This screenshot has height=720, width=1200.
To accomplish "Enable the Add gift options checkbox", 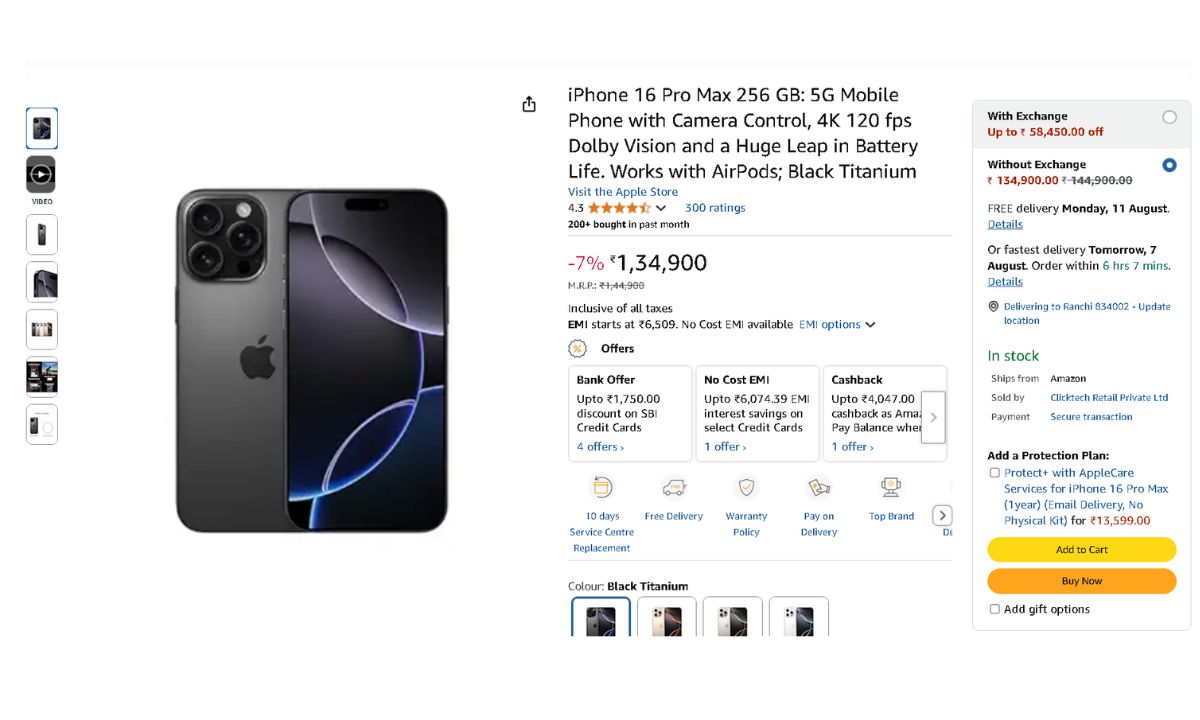I will tap(994, 609).
